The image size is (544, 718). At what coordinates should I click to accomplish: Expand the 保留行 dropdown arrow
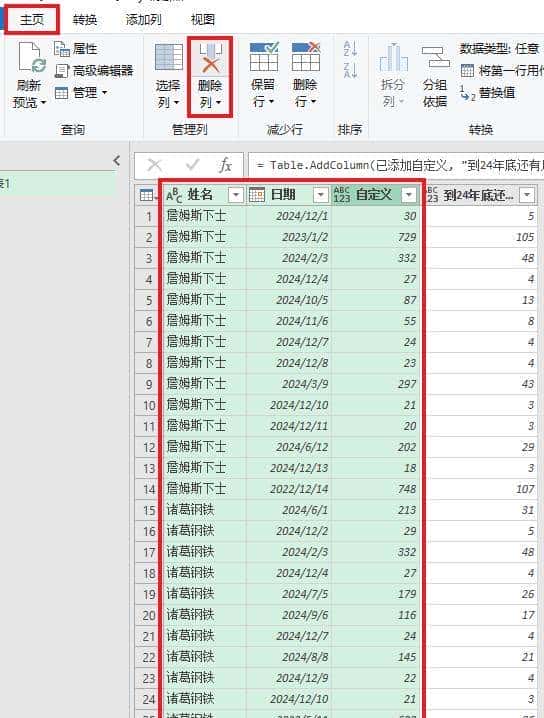(272, 102)
